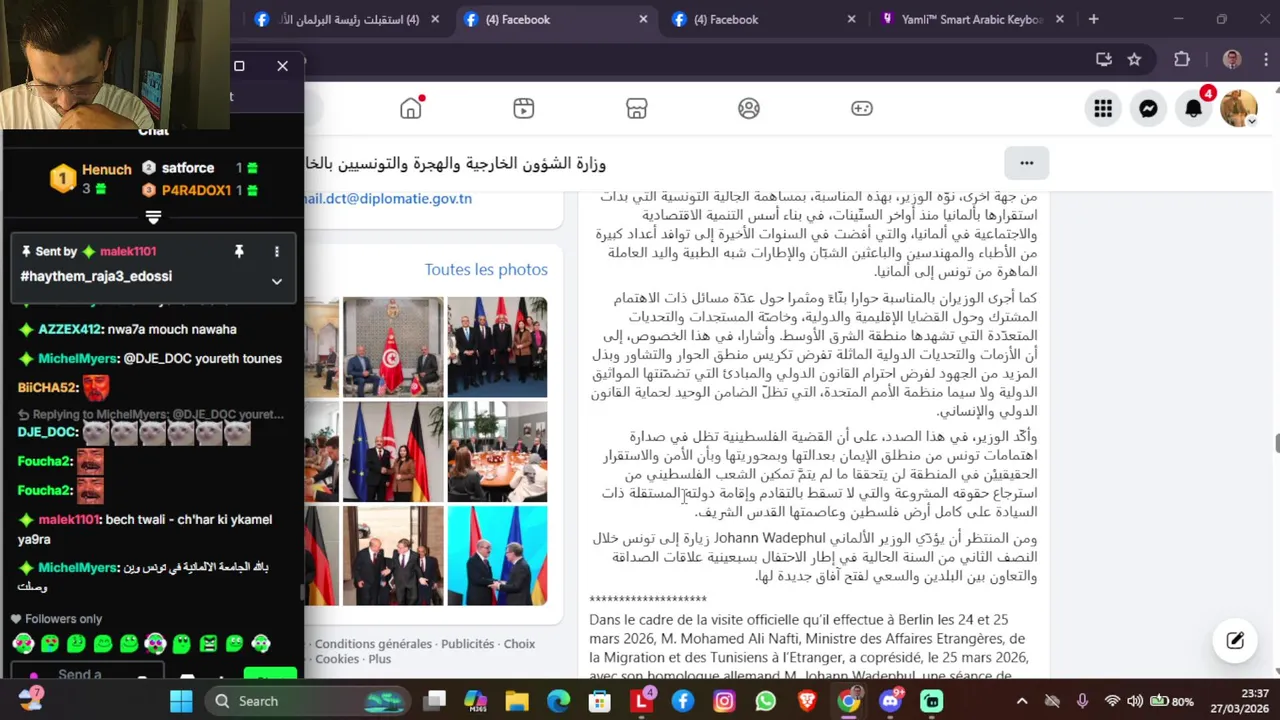This screenshot has width=1280, height=720.
Task: Select the last emote in chat emote row
Action: click(261, 643)
